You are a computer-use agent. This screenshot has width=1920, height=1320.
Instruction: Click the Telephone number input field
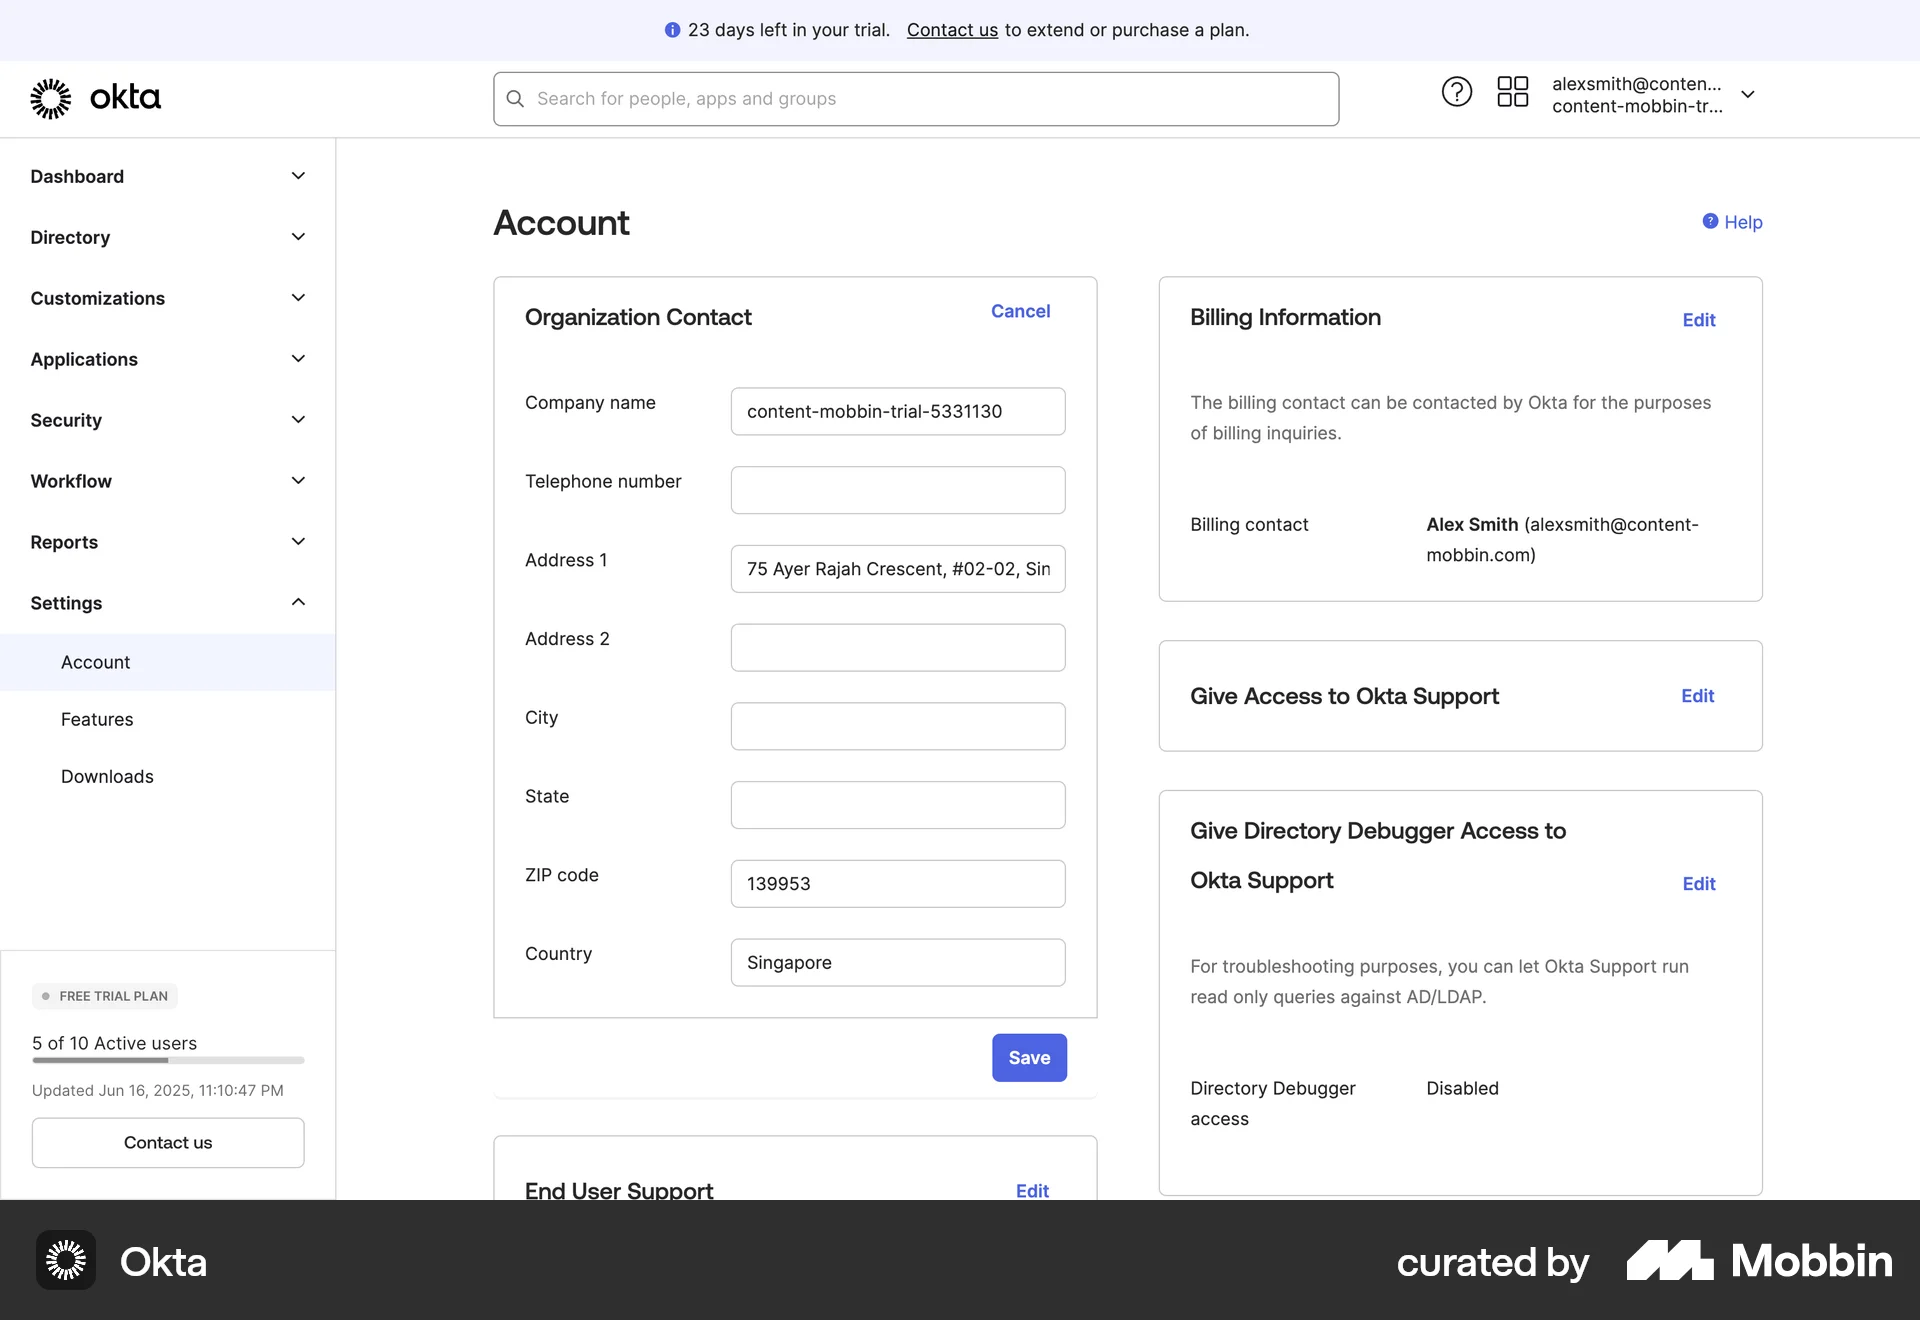[x=897, y=490]
